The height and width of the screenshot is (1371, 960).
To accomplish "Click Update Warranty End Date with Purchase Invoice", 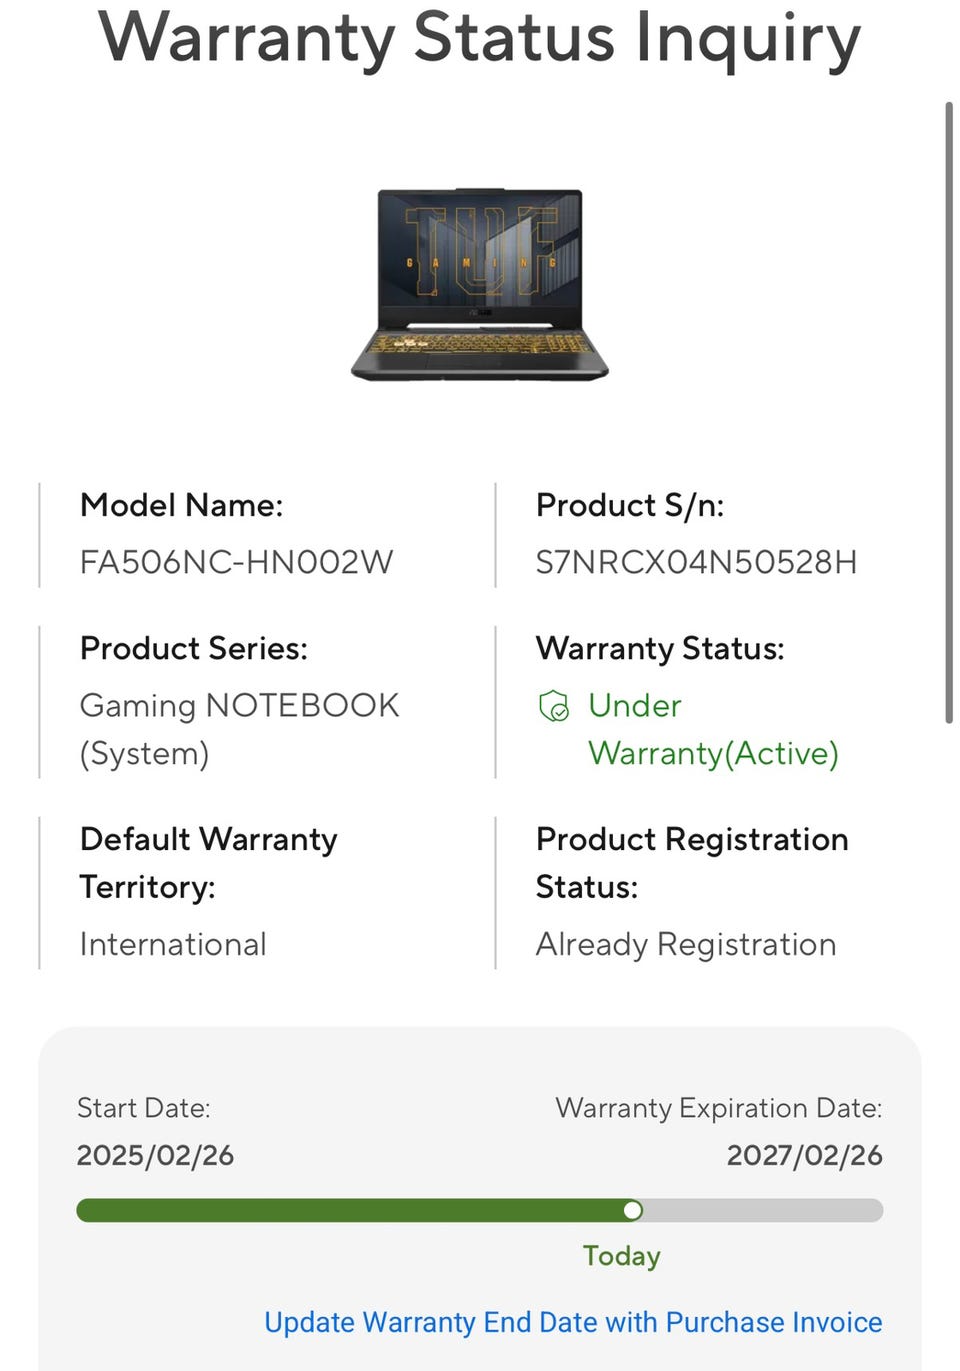I will [x=573, y=1322].
